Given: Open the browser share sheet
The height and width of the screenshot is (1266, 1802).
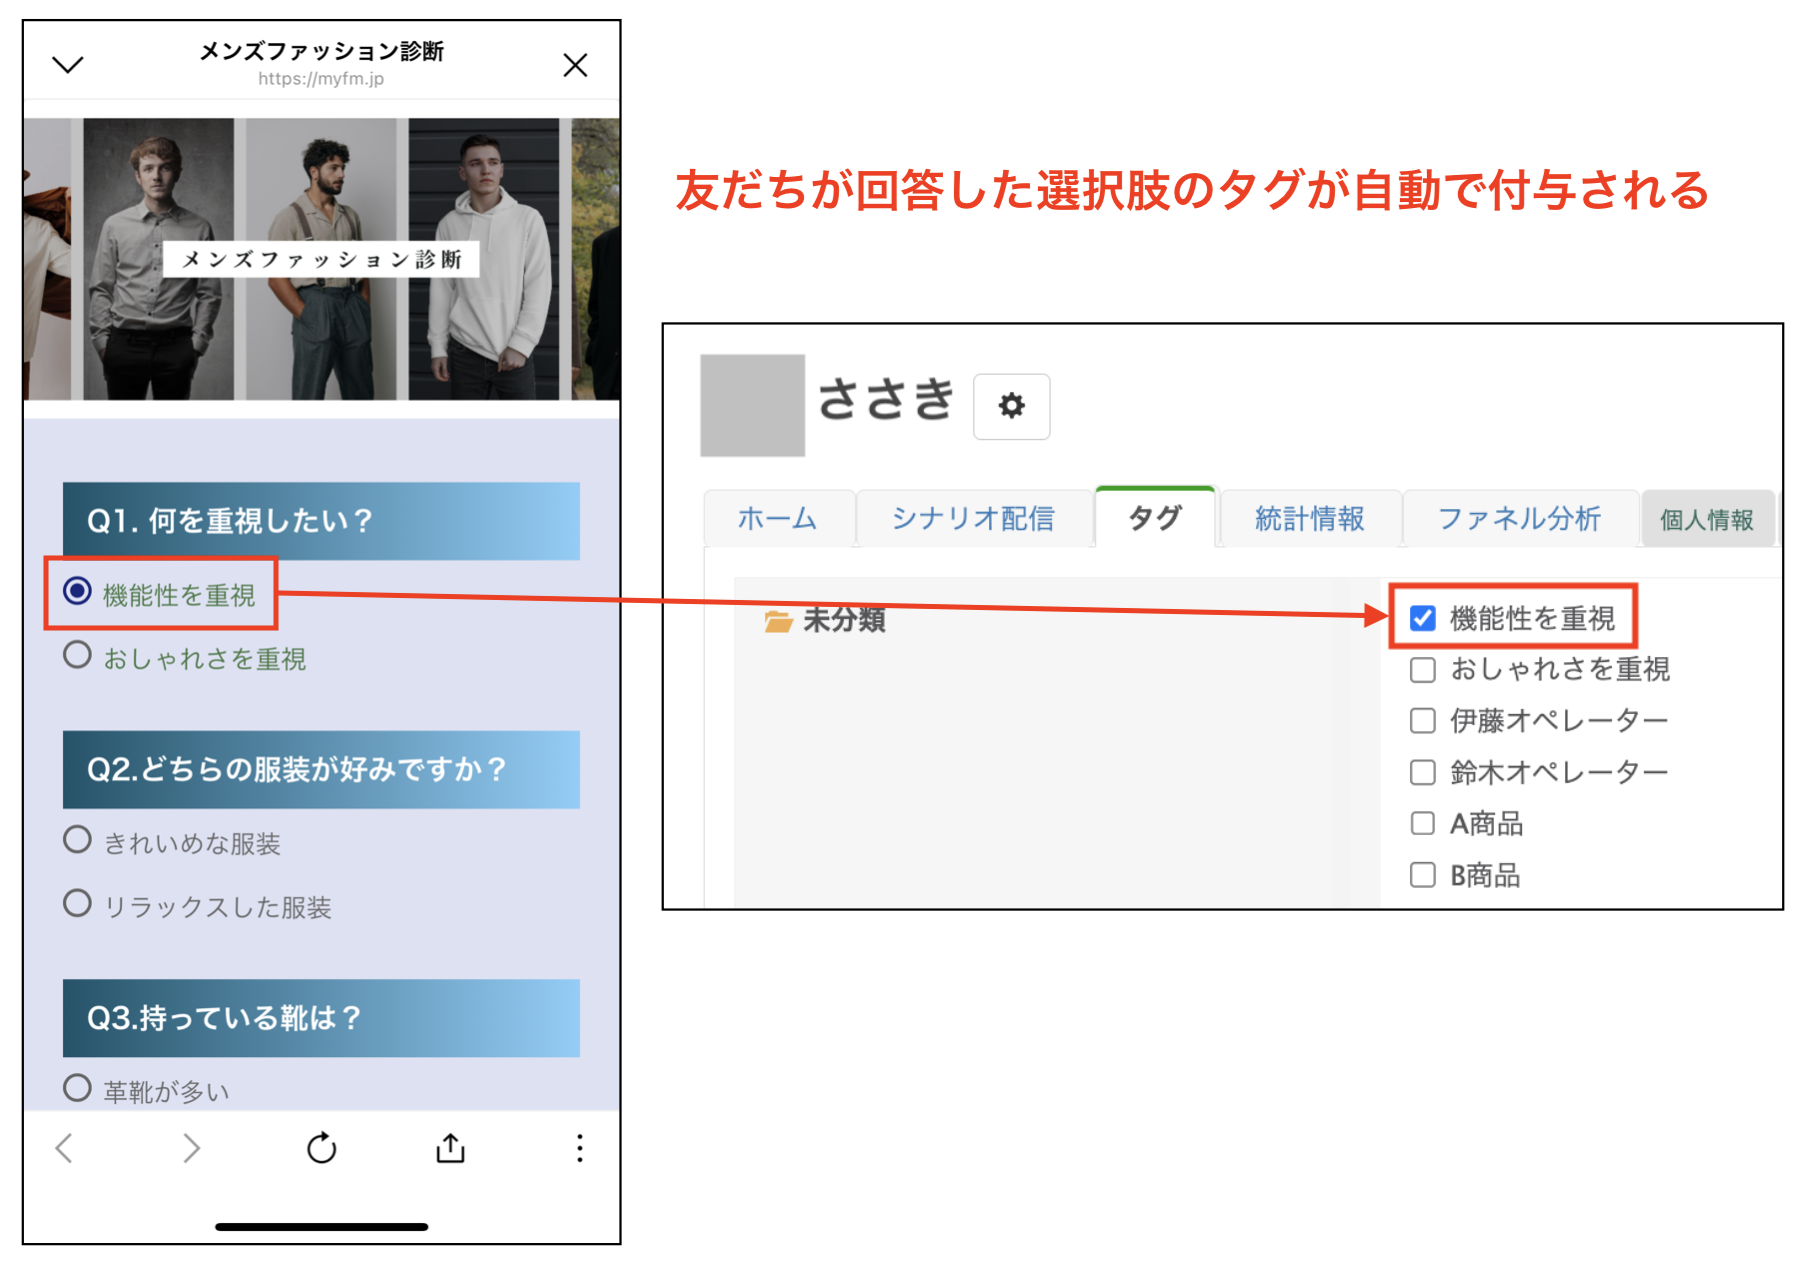Looking at the screenshot, I should (450, 1148).
